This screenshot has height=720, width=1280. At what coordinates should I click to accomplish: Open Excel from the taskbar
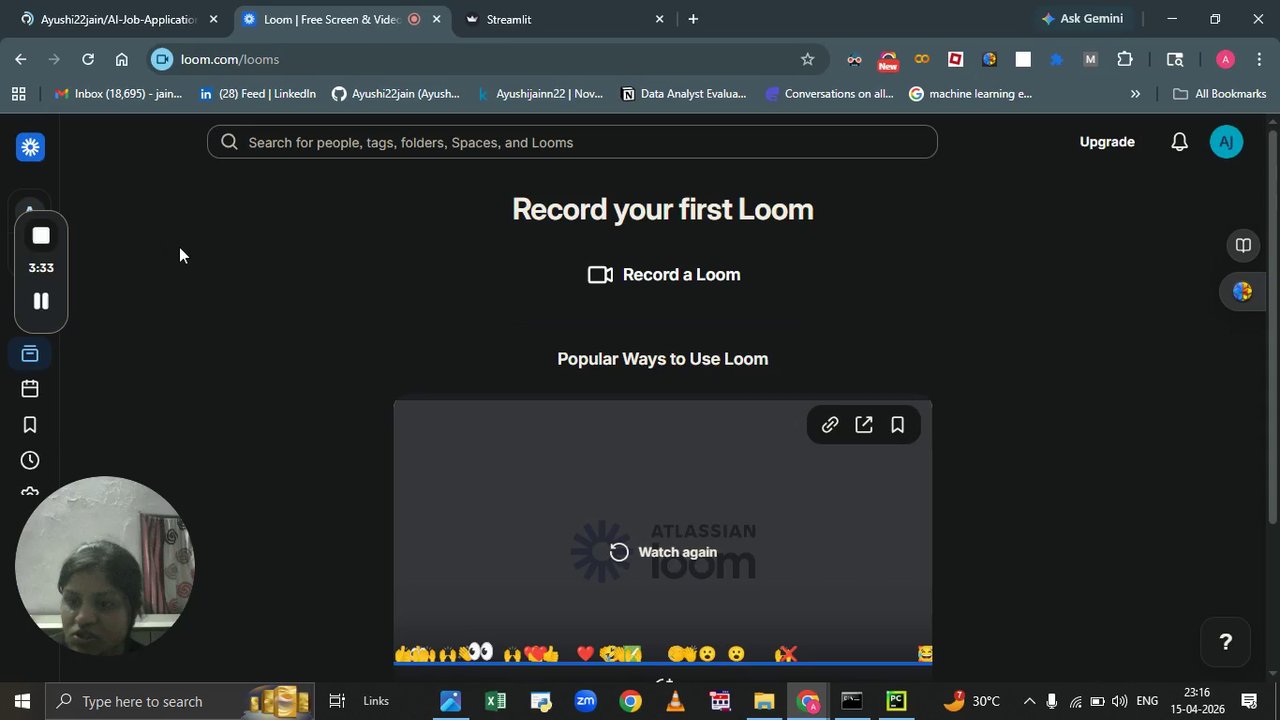click(495, 701)
